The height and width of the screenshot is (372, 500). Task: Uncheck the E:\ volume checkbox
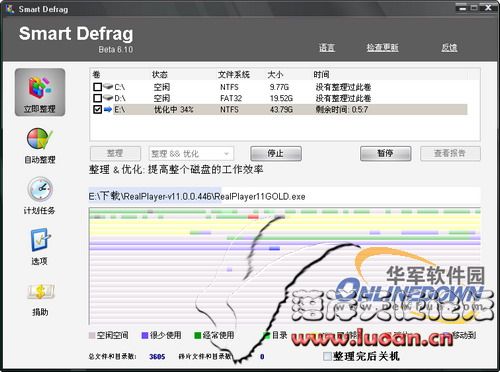point(97,109)
